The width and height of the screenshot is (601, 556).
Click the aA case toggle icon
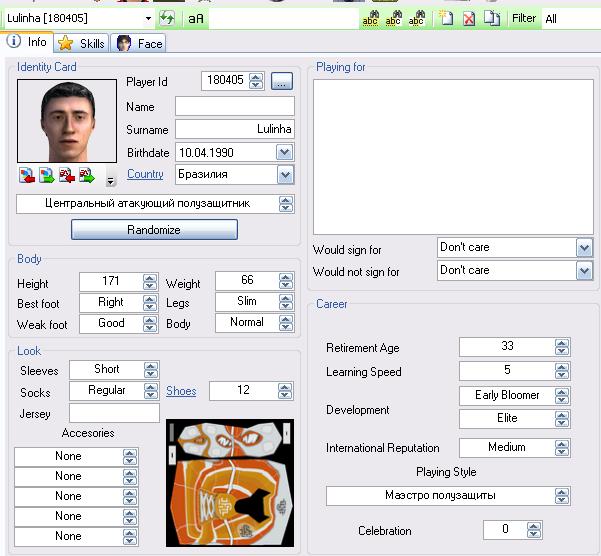coord(196,18)
